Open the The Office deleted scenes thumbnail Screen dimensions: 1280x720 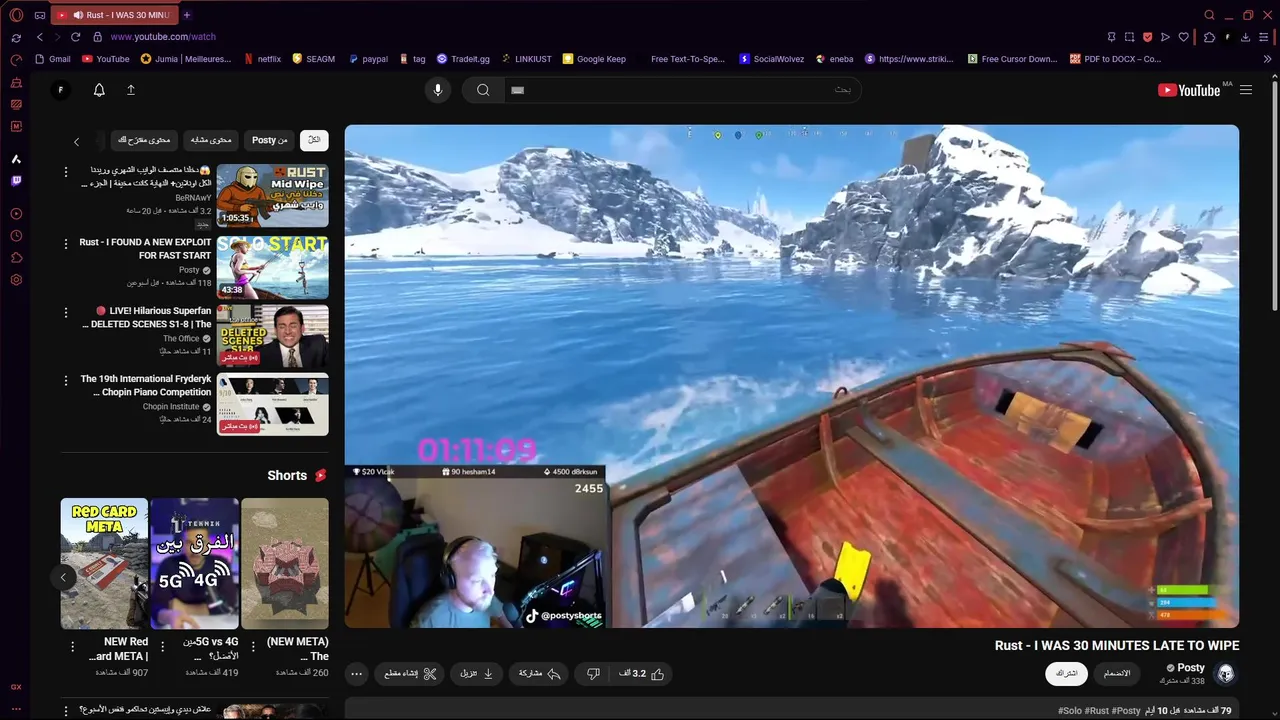coord(272,336)
